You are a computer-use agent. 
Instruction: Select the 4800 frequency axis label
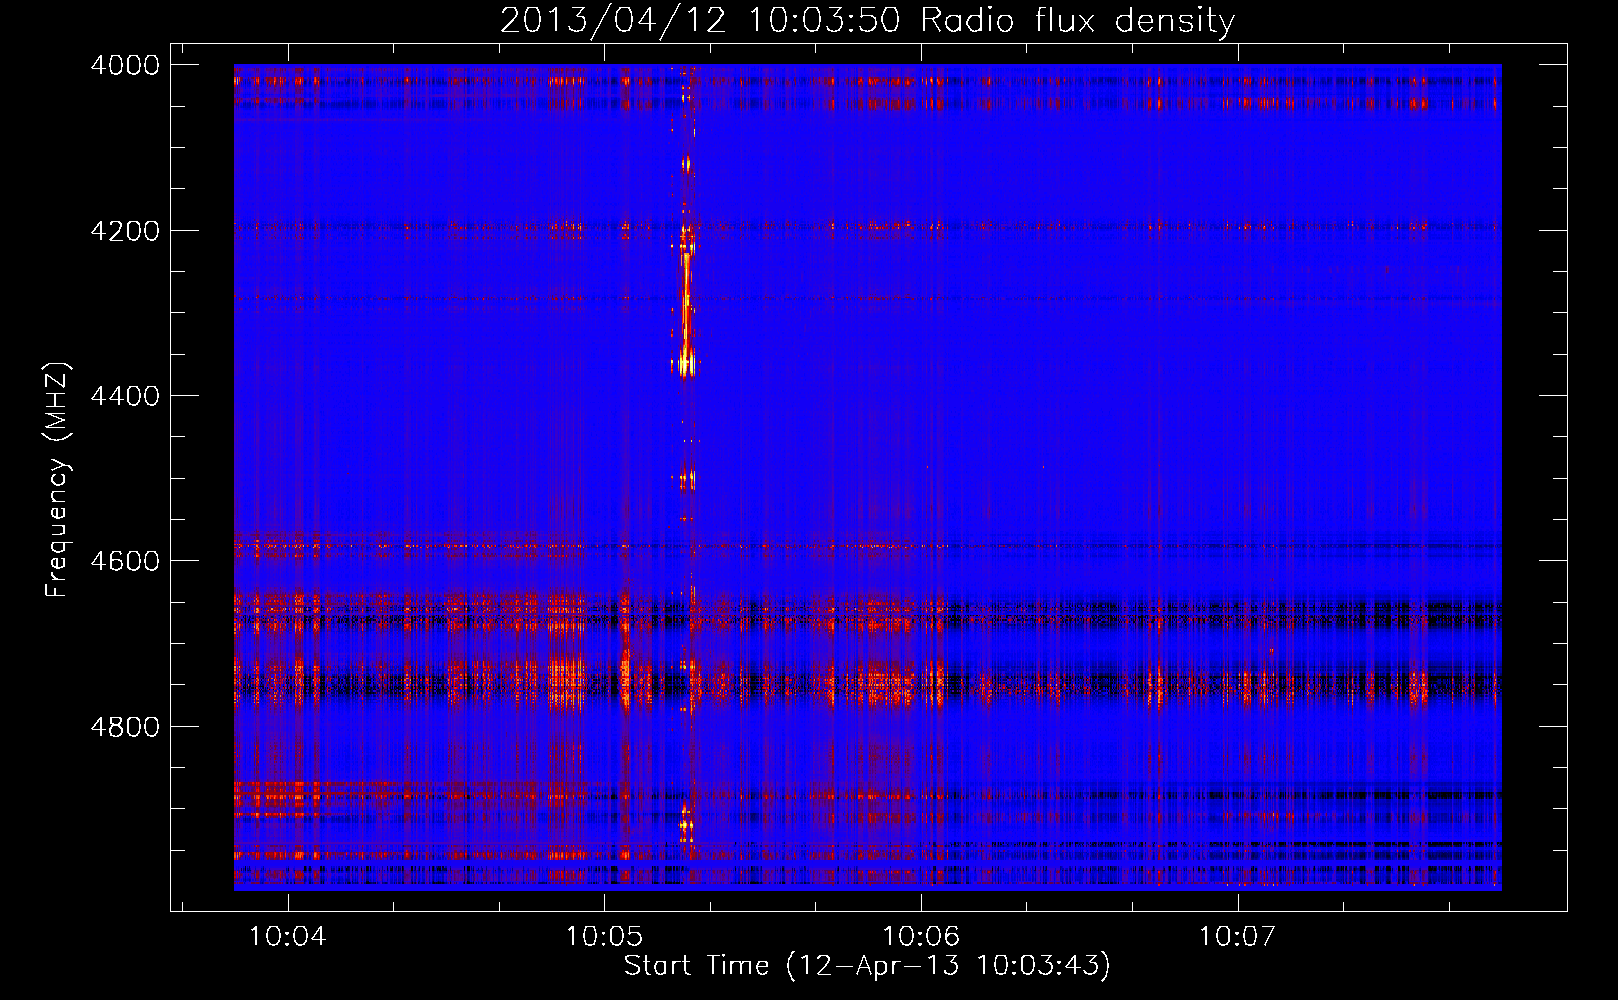[125, 726]
